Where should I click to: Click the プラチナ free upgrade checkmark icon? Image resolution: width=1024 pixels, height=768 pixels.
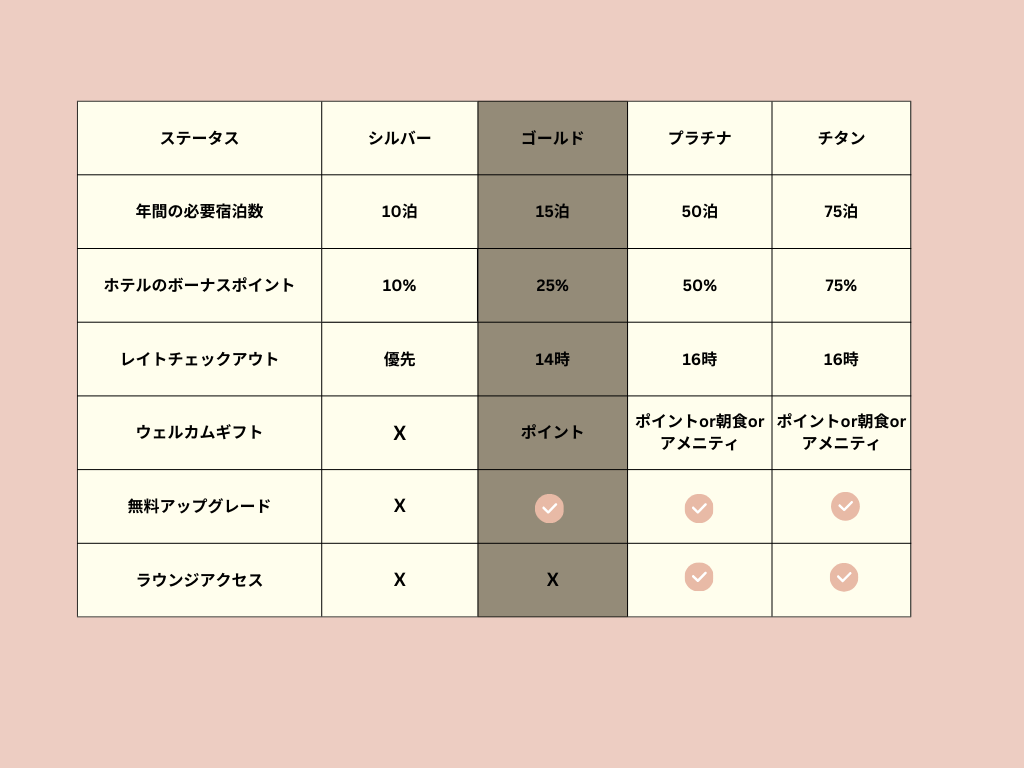699,508
